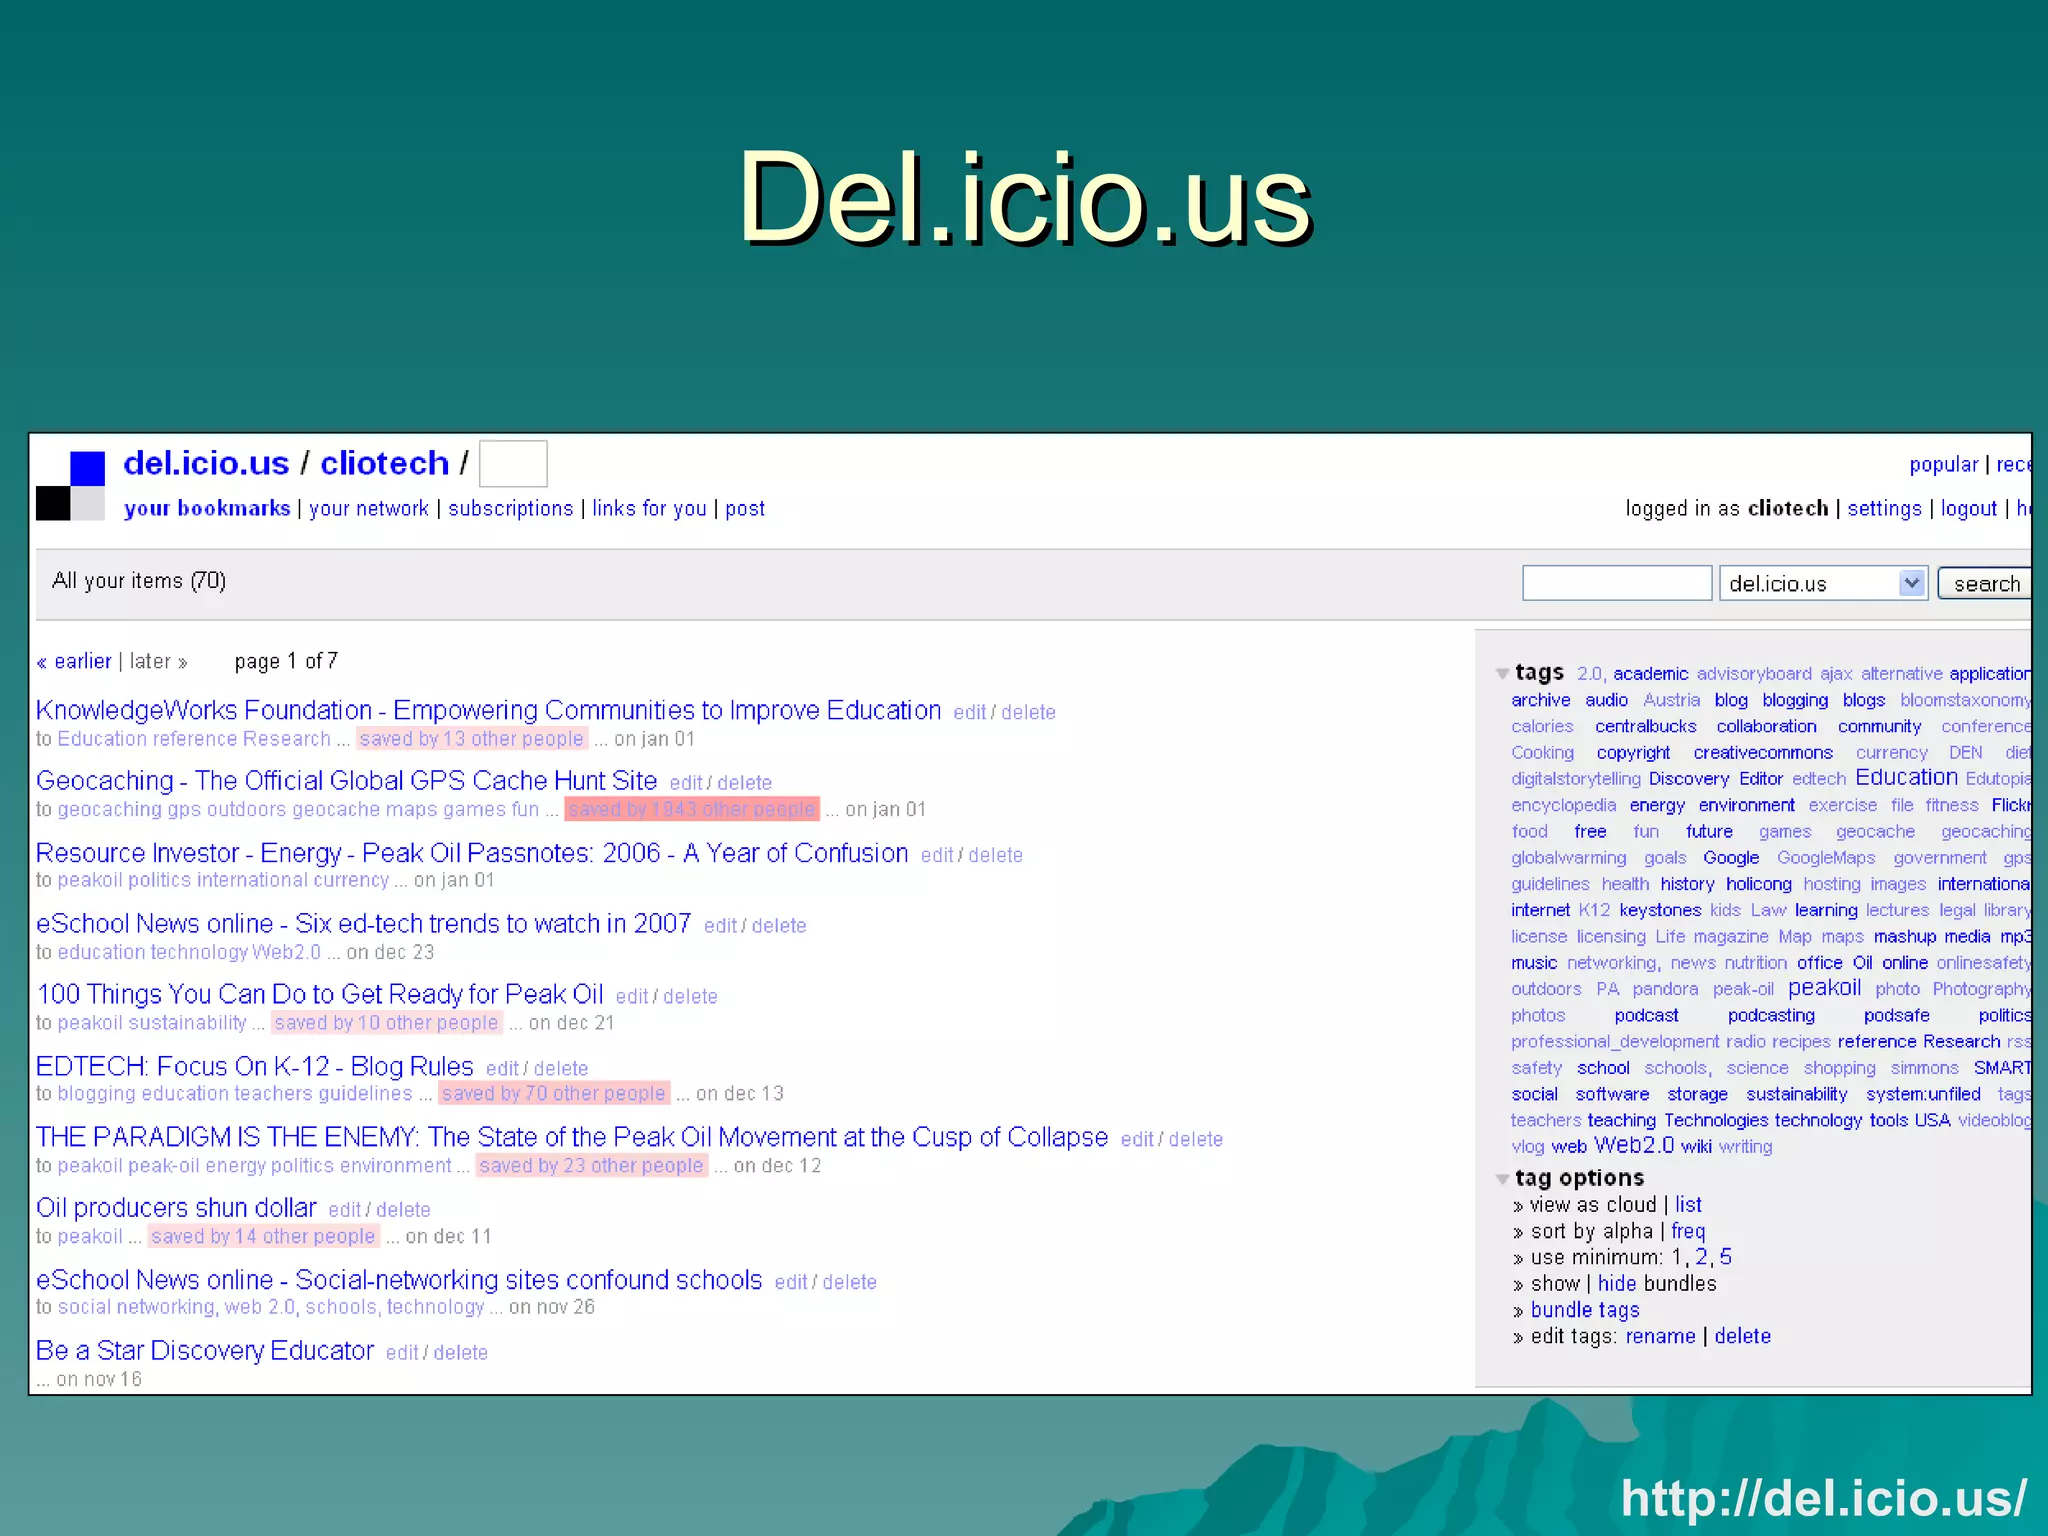Open KnowledgeWorks Foundation bookmark
This screenshot has height=1536, width=2048.
[488, 710]
